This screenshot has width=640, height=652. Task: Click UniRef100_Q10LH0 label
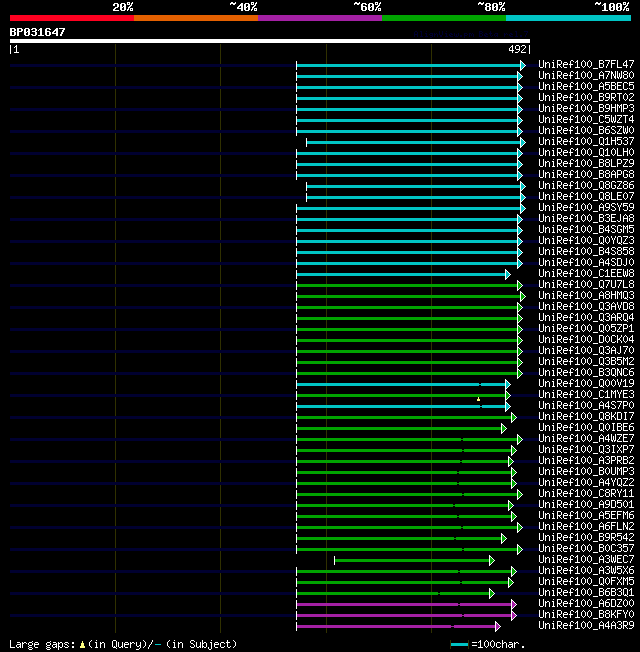coord(586,153)
